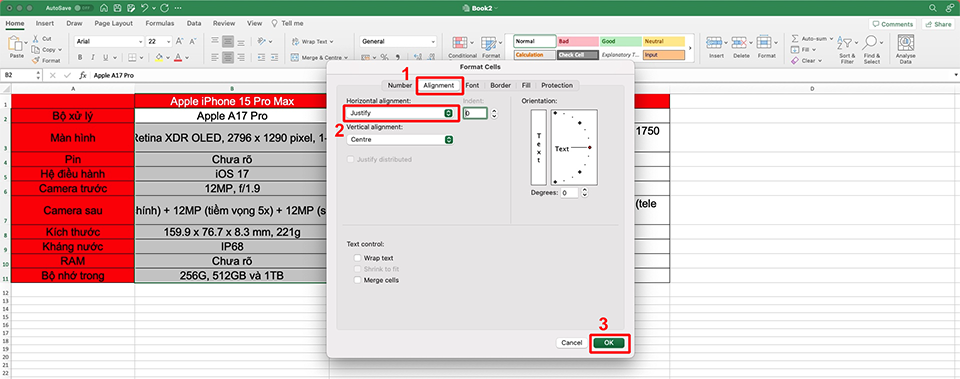Image resolution: width=960 pixels, height=379 pixels.
Task: Open the Auto-sum dropdown
Action: click(x=832, y=39)
